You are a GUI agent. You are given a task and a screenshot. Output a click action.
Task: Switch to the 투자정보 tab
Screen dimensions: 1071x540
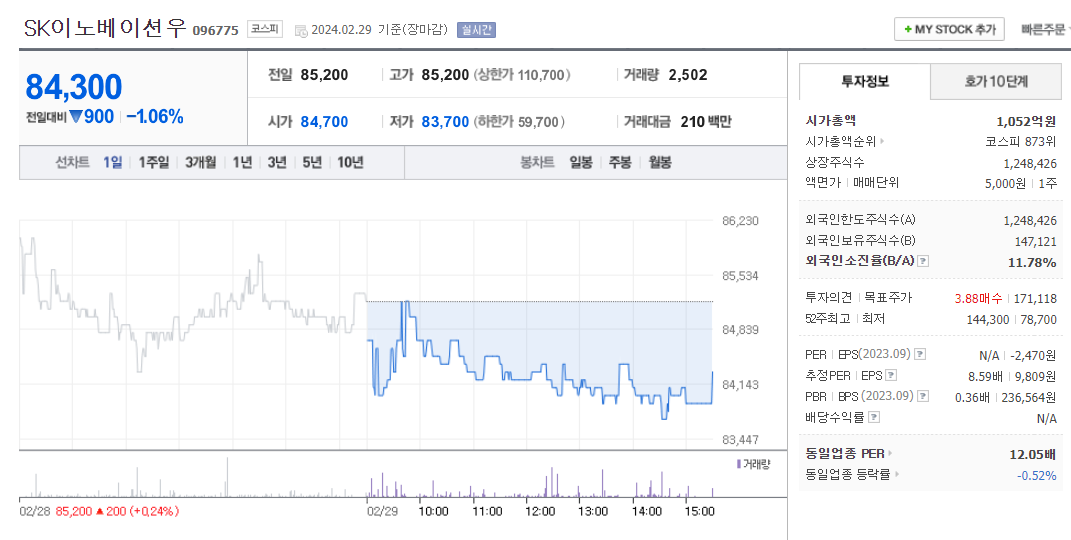pyautogui.click(x=865, y=82)
